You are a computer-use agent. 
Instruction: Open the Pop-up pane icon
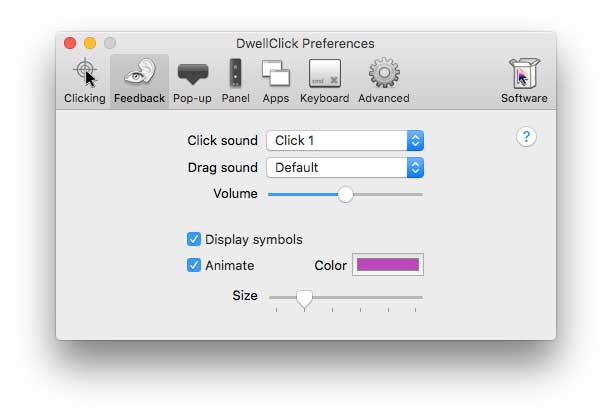point(192,75)
